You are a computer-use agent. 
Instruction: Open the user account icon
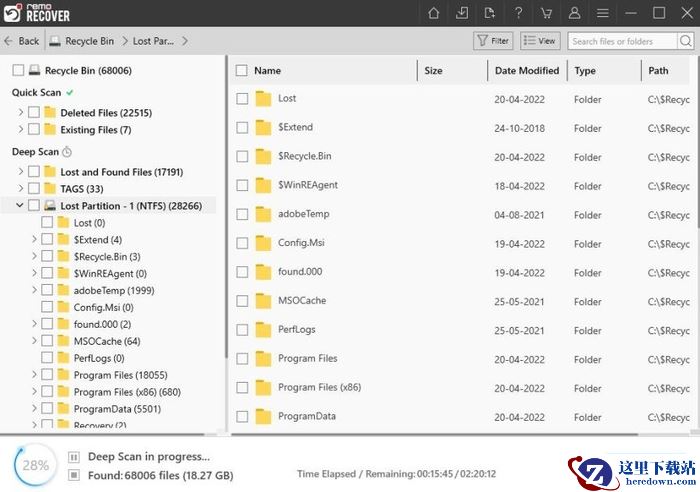575,13
